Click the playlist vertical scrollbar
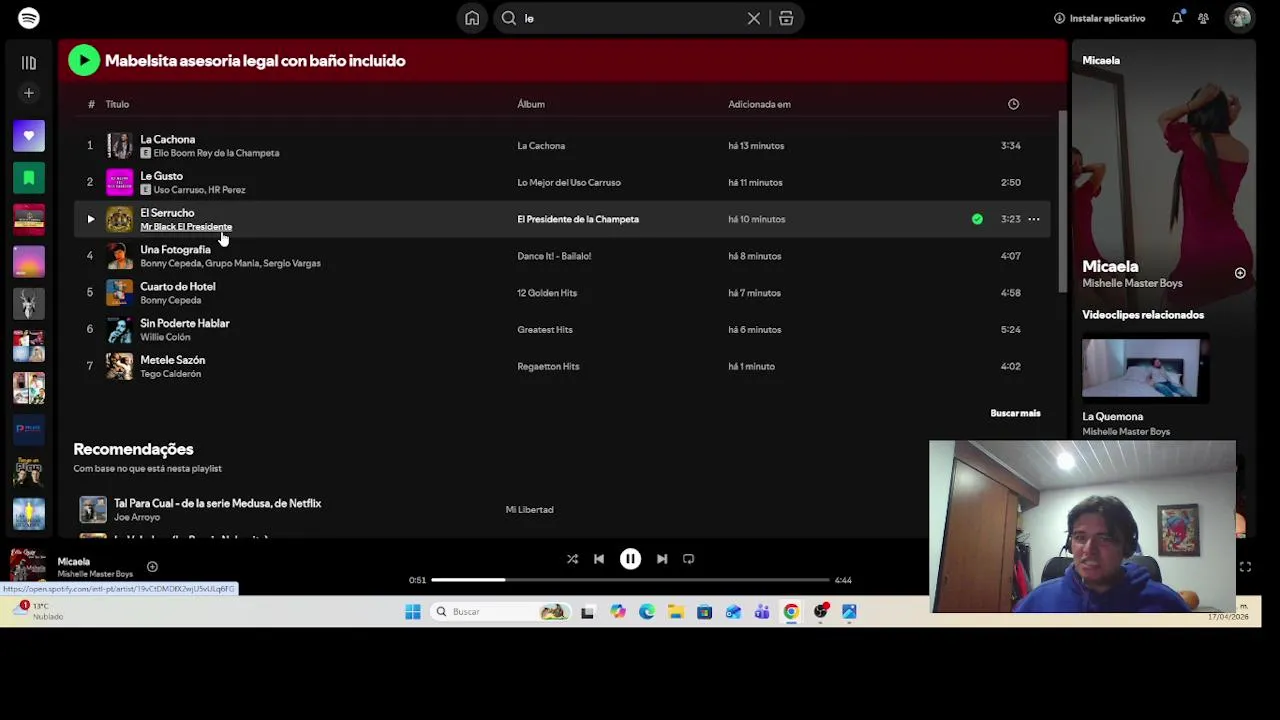This screenshot has width=1280, height=720. [x=1062, y=200]
